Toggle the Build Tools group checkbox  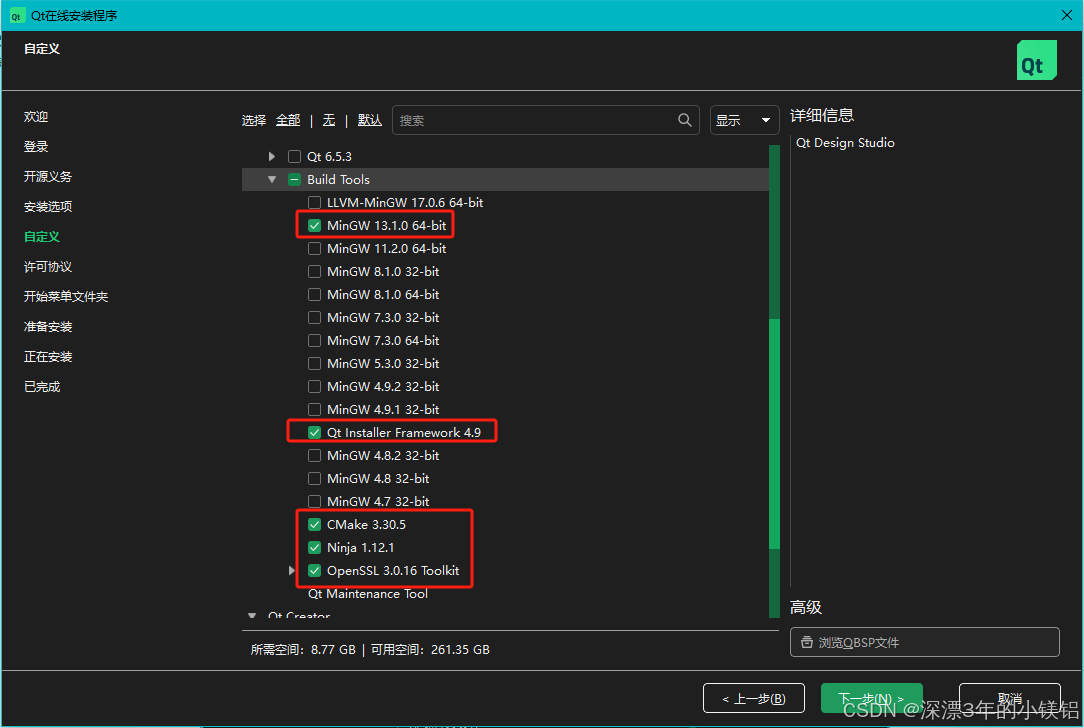tap(295, 180)
